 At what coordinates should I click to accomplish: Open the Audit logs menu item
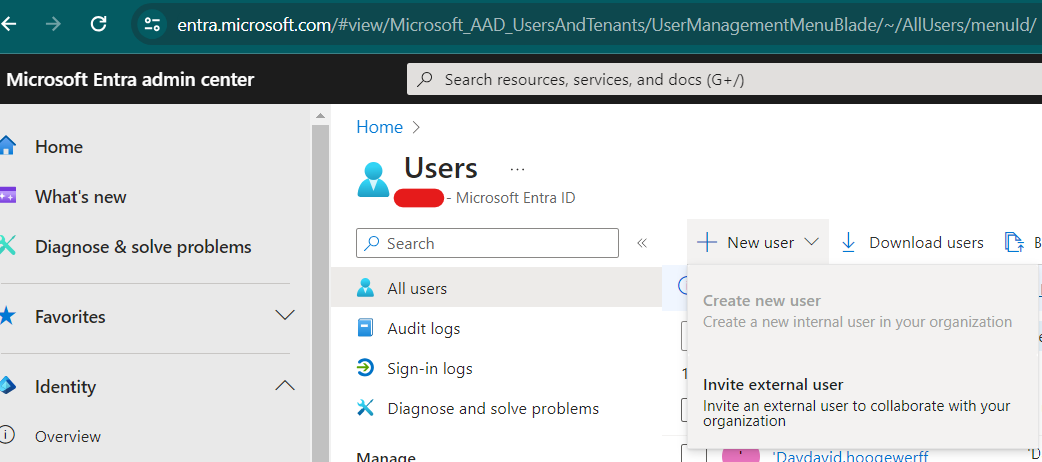click(x=423, y=328)
